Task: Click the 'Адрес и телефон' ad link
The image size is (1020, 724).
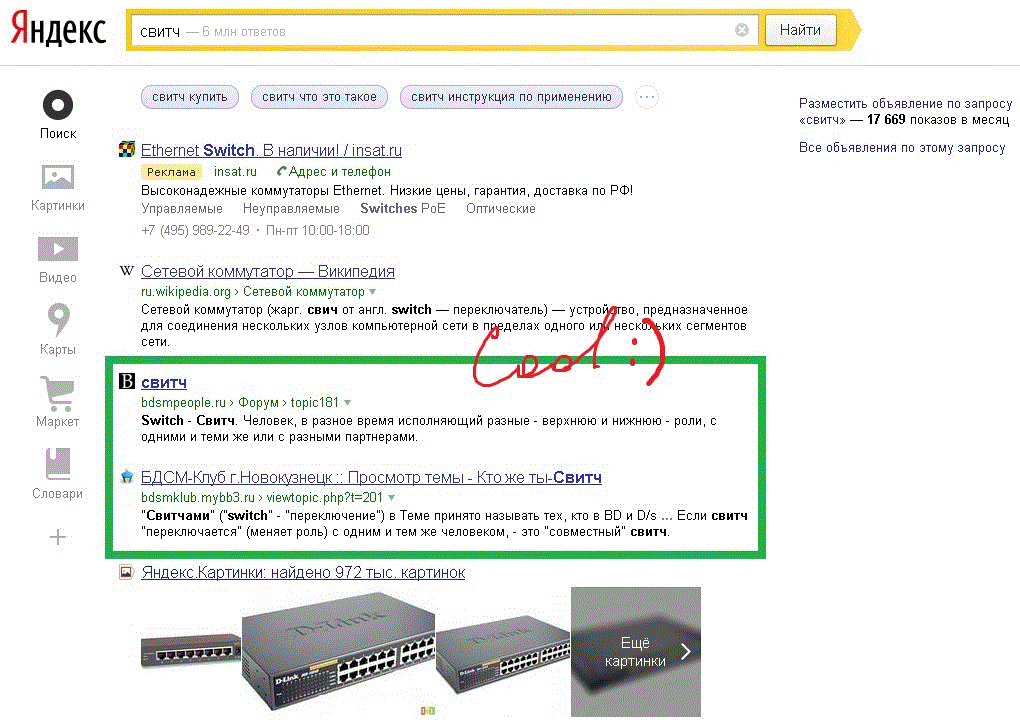Action: point(340,172)
